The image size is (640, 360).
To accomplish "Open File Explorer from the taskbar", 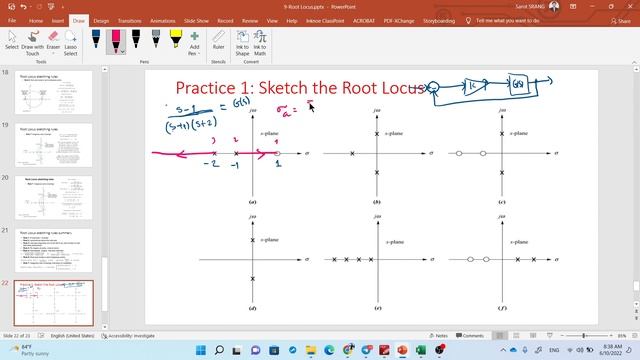I will point(311,350).
